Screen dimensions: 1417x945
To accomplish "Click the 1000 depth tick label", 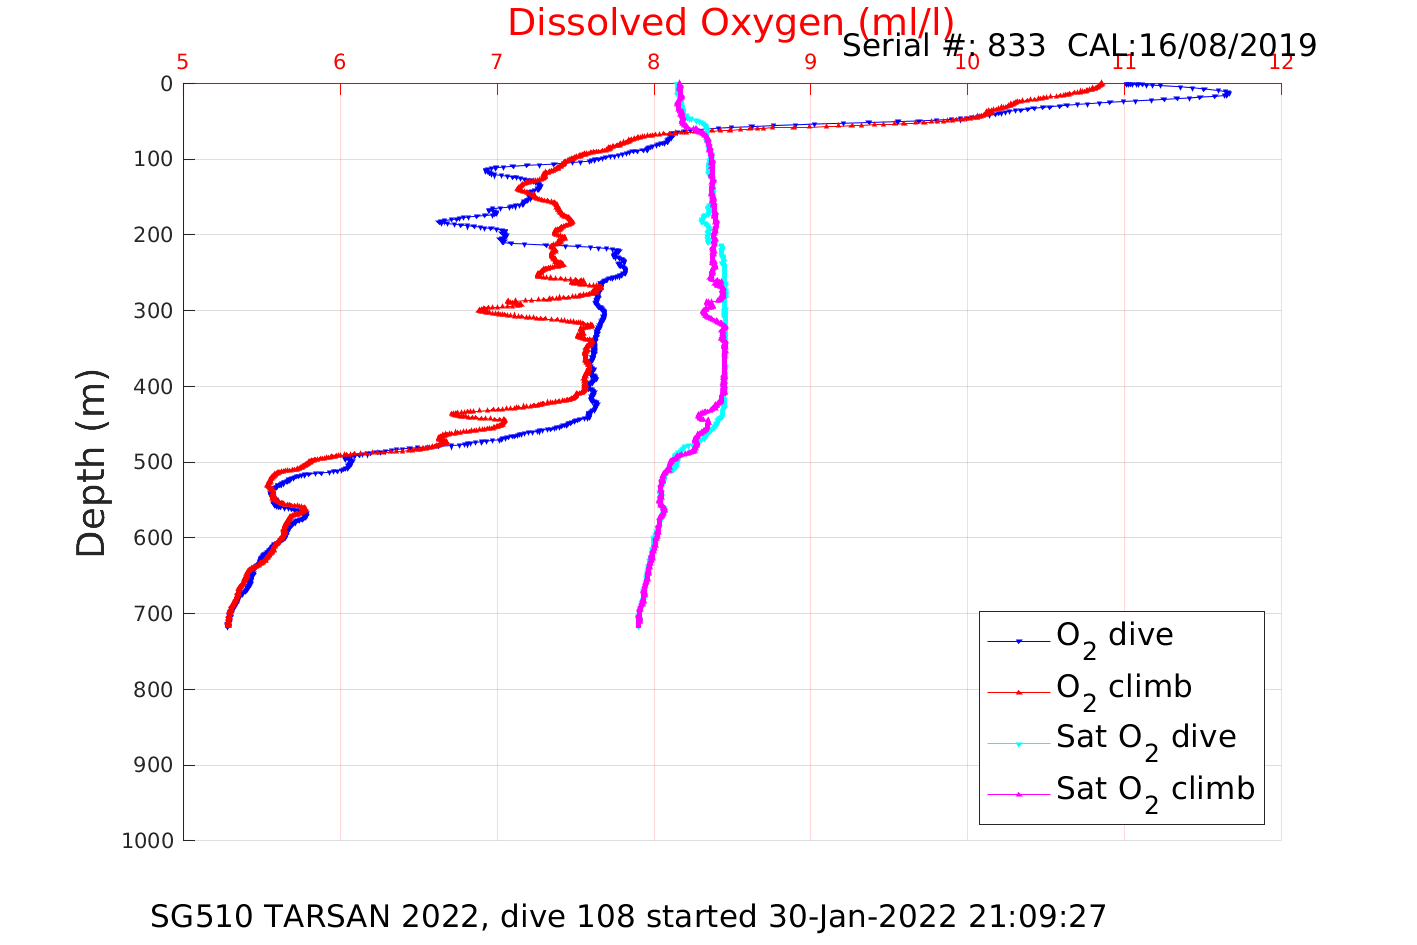I will click(x=147, y=841).
